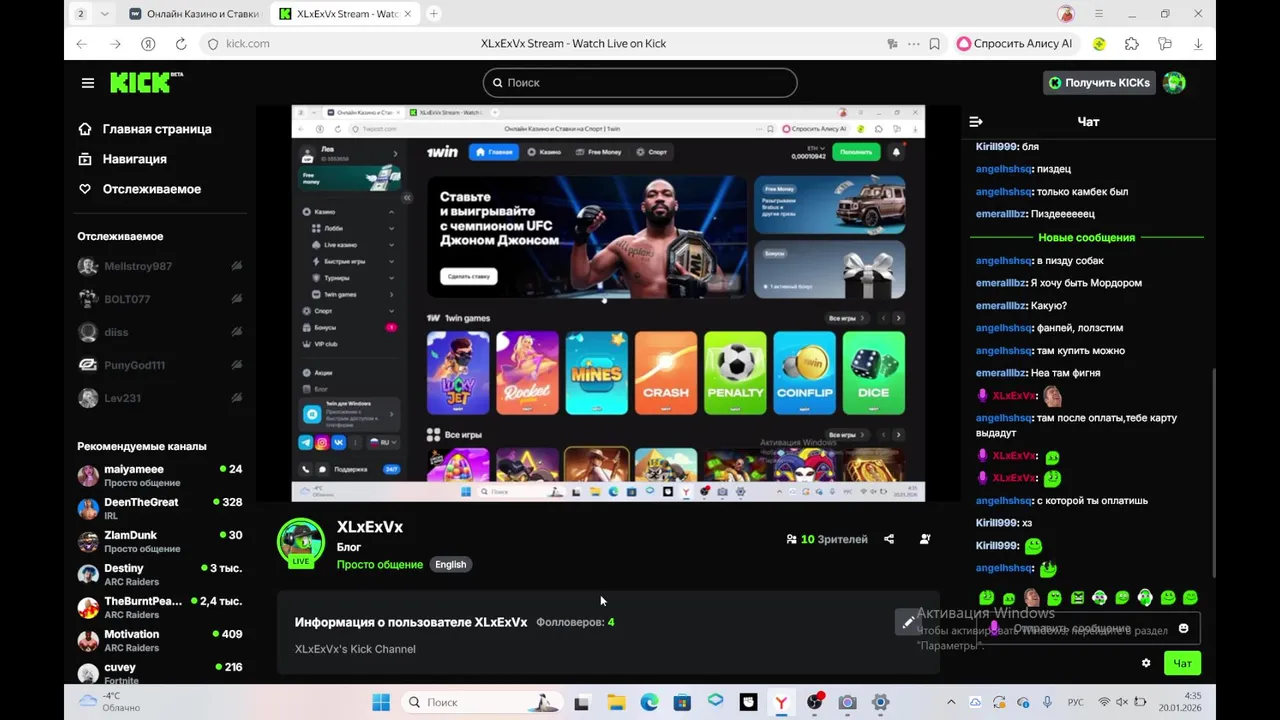This screenshot has width=1280, height=720.
Task: Open the address bar more options dots
Action: pyautogui.click(x=913, y=44)
